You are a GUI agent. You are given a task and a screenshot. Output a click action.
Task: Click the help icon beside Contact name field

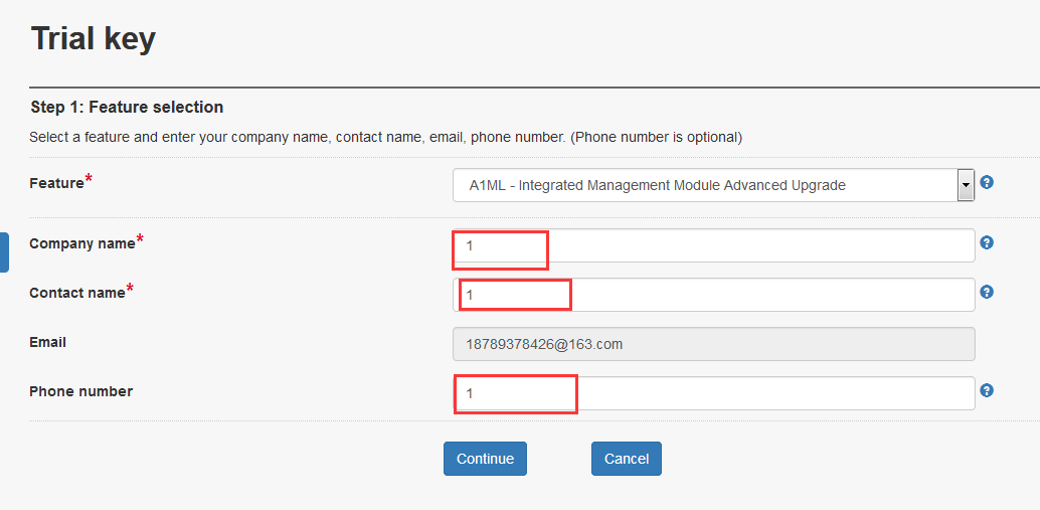(986, 292)
